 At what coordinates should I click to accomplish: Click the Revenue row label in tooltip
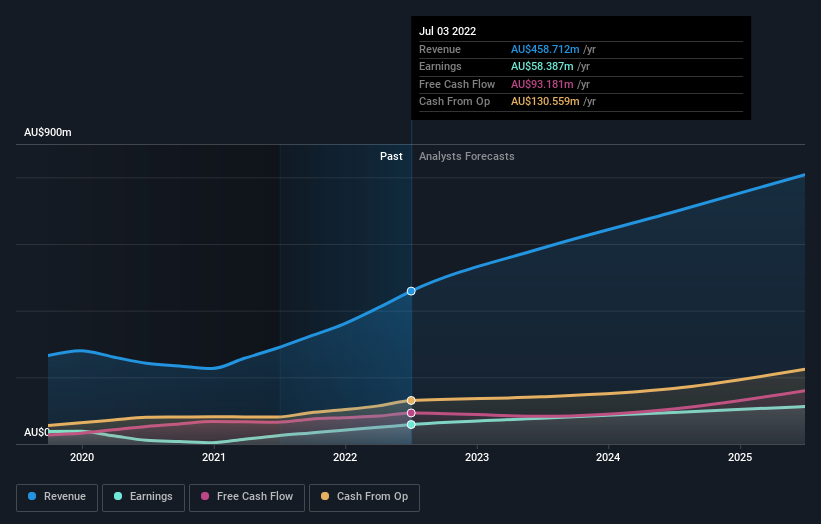coord(440,49)
